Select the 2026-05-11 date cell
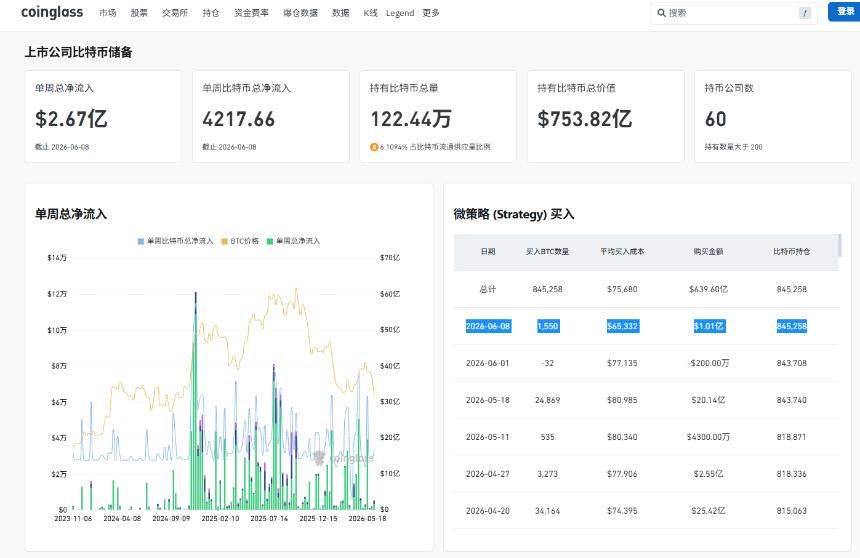 click(x=488, y=437)
